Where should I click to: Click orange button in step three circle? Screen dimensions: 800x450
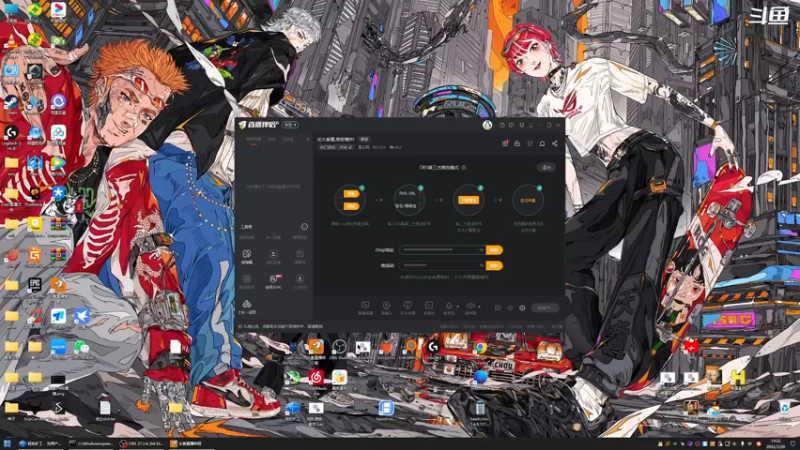pos(468,200)
